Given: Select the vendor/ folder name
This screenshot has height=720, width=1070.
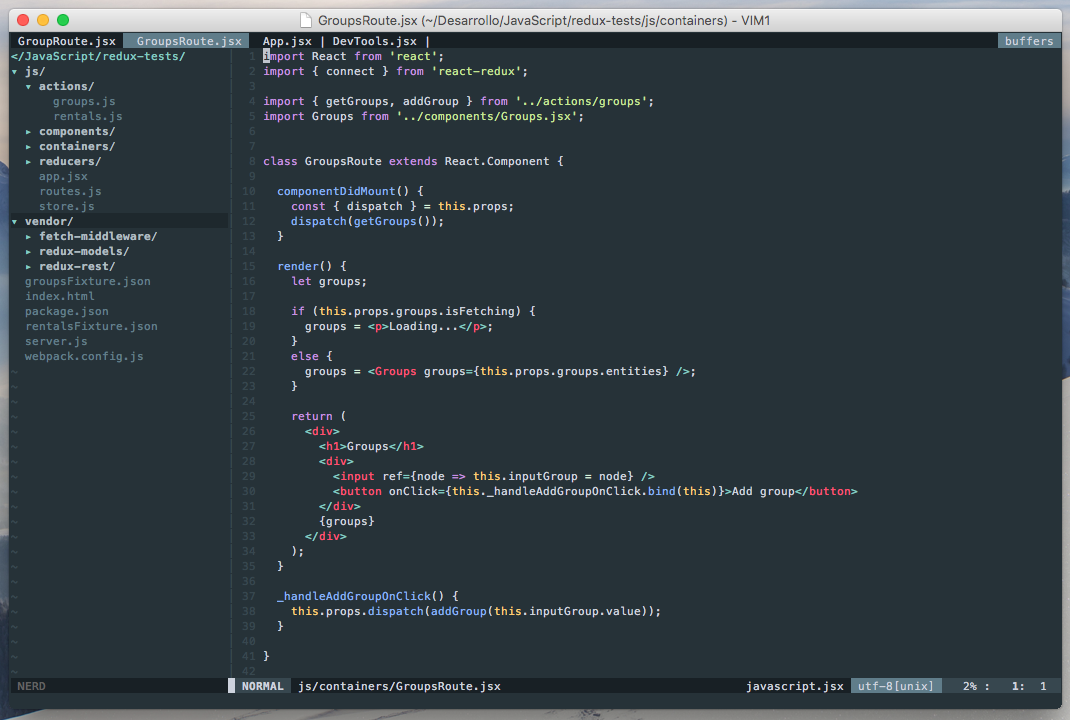Looking at the screenshot, I should tap(49, 222).
